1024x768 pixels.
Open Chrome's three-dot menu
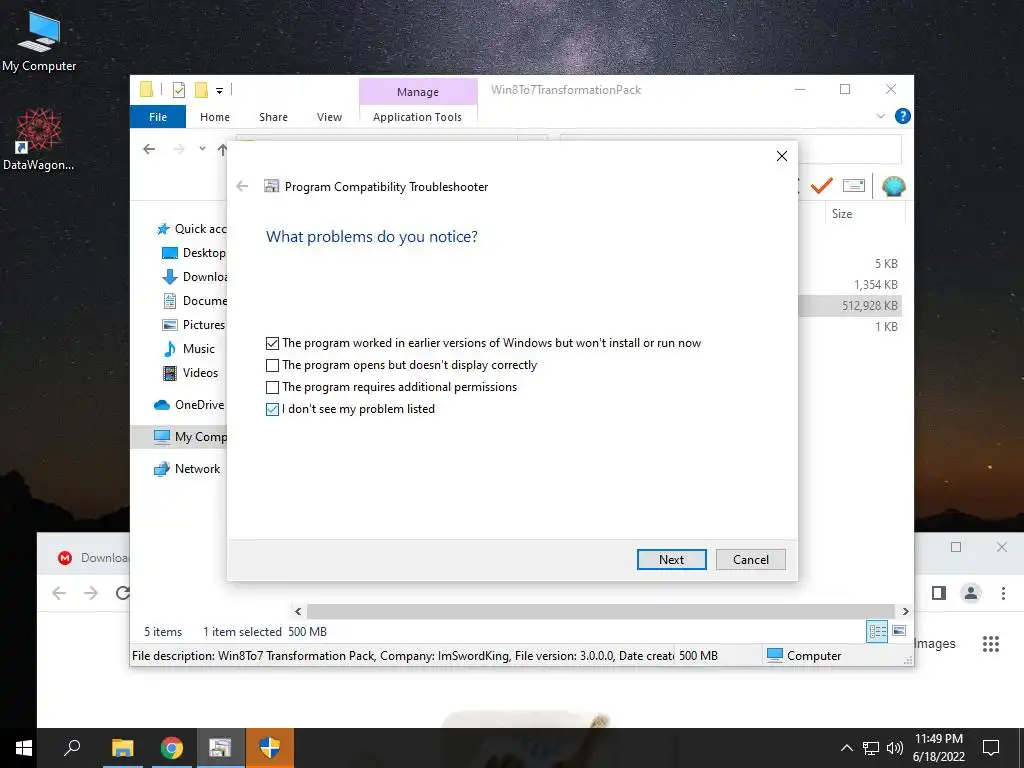tap(1003, 593)
